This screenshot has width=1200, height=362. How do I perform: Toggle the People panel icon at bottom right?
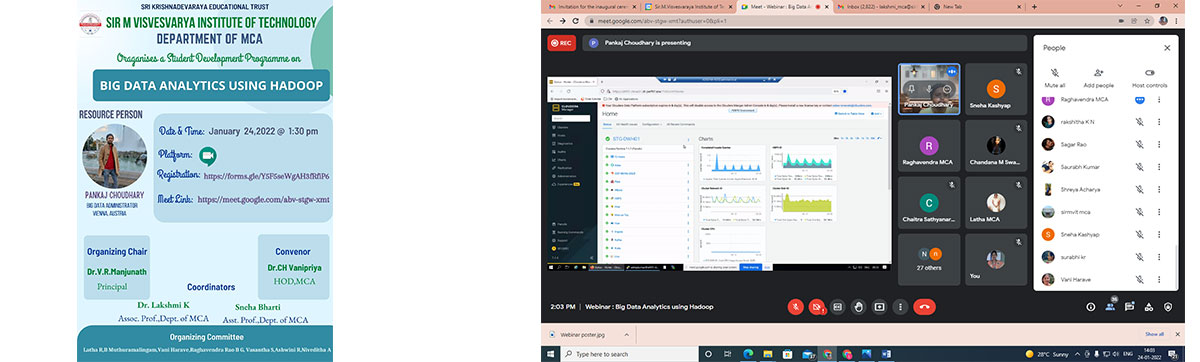tap(1111, 306)
